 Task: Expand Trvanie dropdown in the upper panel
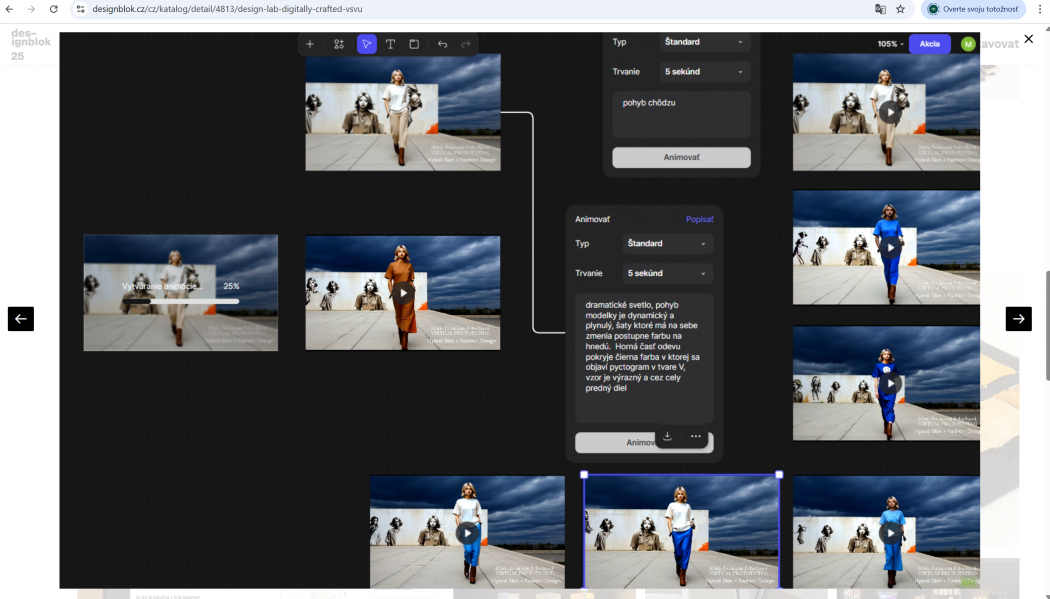tap(705, 72)
